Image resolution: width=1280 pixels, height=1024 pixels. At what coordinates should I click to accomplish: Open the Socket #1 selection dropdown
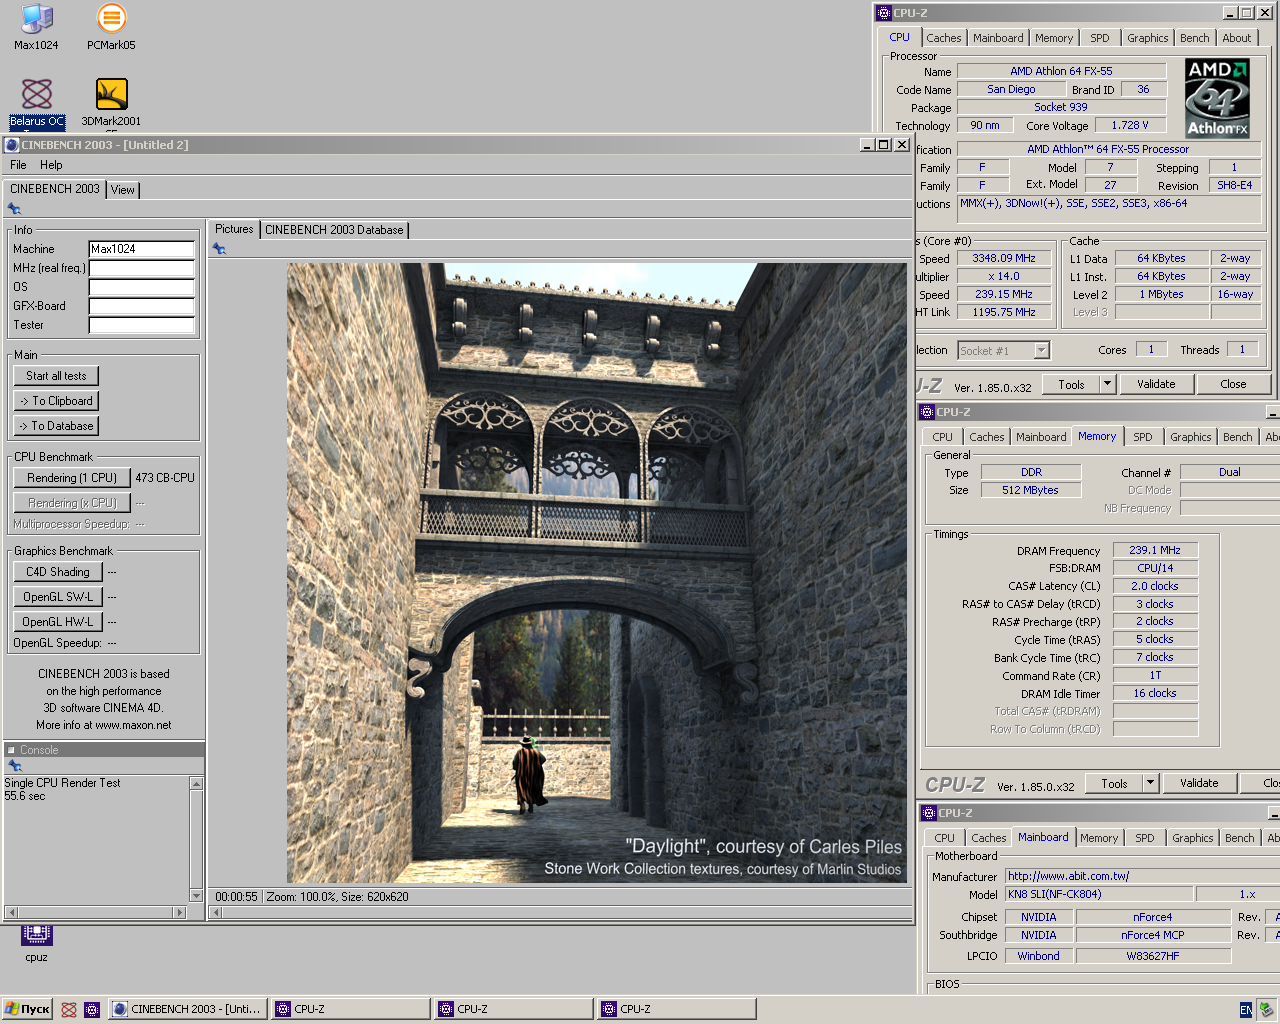point(1041,350)
